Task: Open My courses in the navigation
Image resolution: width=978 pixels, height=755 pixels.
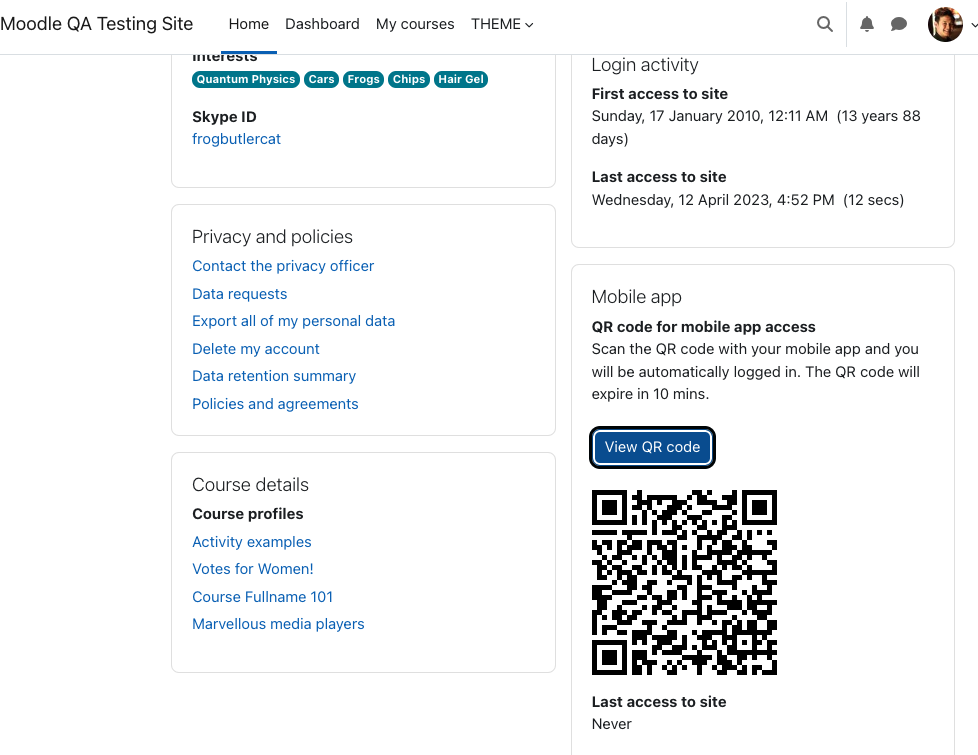Action: coord(415,24)
